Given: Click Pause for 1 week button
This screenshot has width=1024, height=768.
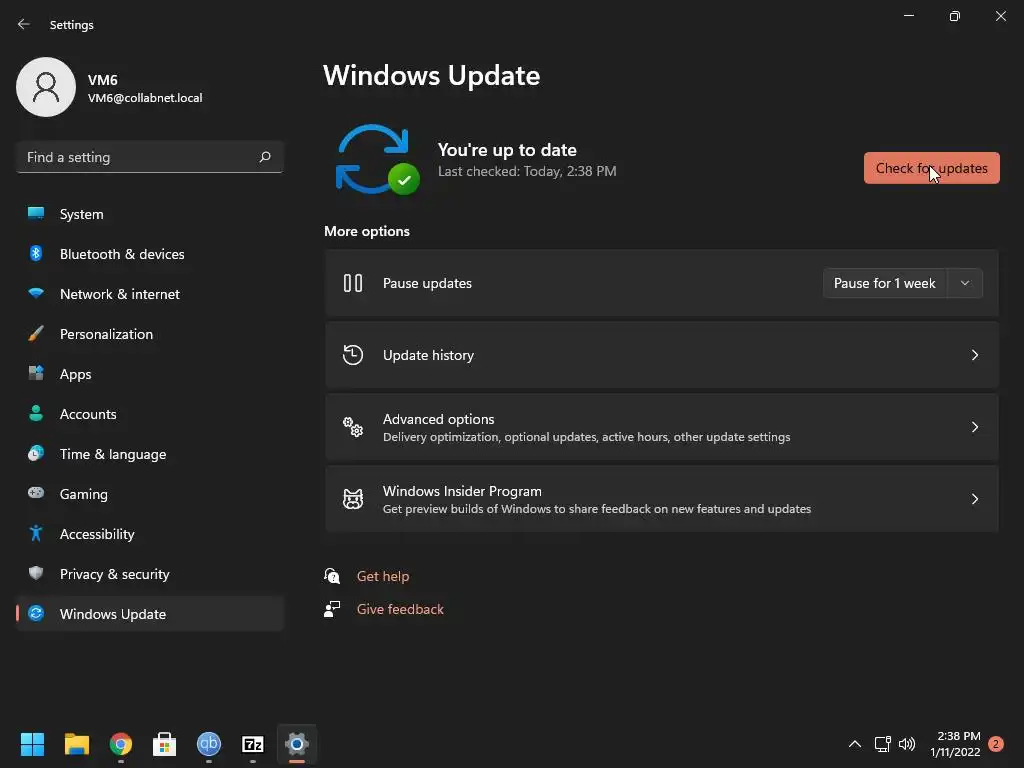Looking at the screenshot, I should pos(885,283).
